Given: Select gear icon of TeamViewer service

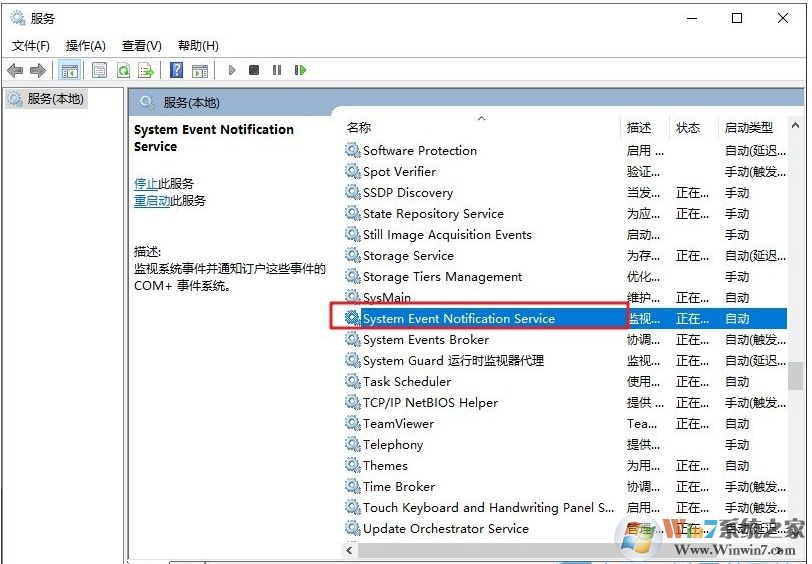Looking at the screenshot, I should click(353, 423).
